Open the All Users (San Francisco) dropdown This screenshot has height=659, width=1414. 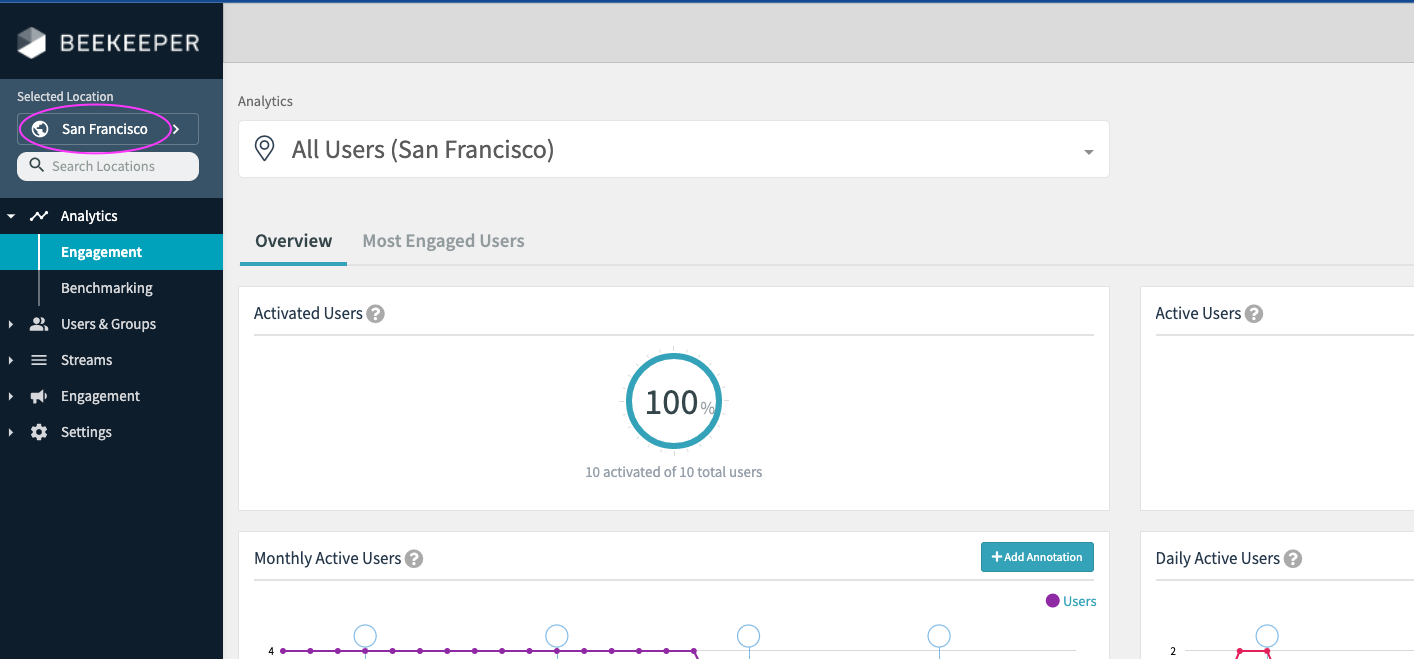673,150
